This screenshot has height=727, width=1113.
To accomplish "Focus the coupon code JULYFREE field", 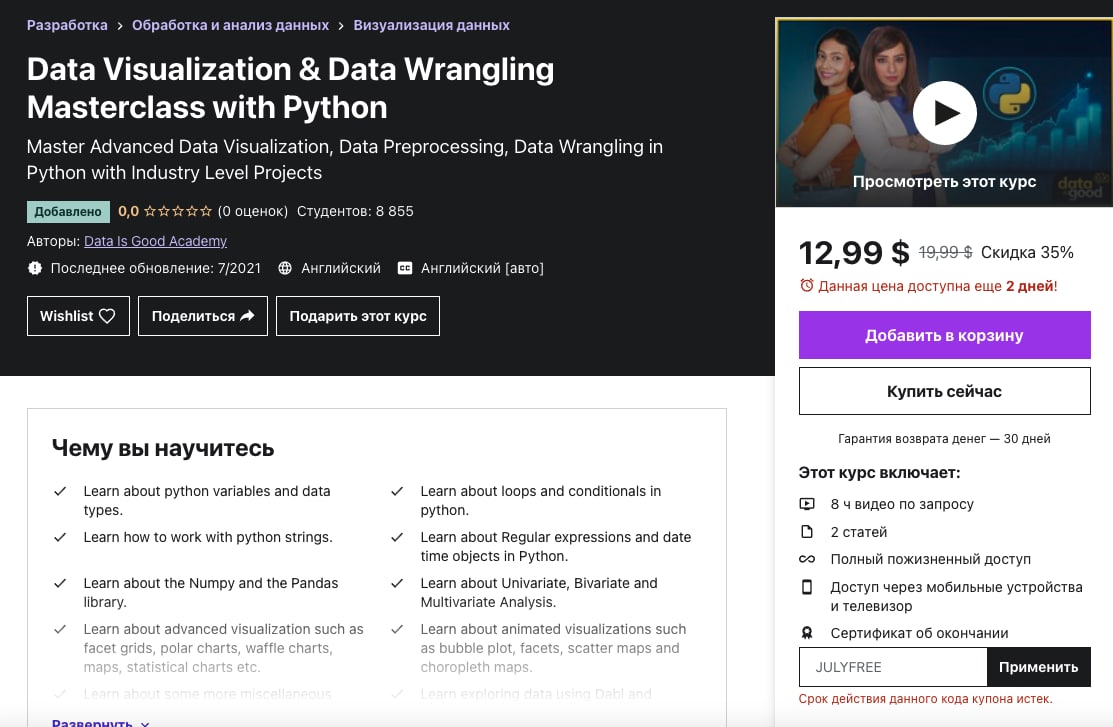I will pos(893,667).
